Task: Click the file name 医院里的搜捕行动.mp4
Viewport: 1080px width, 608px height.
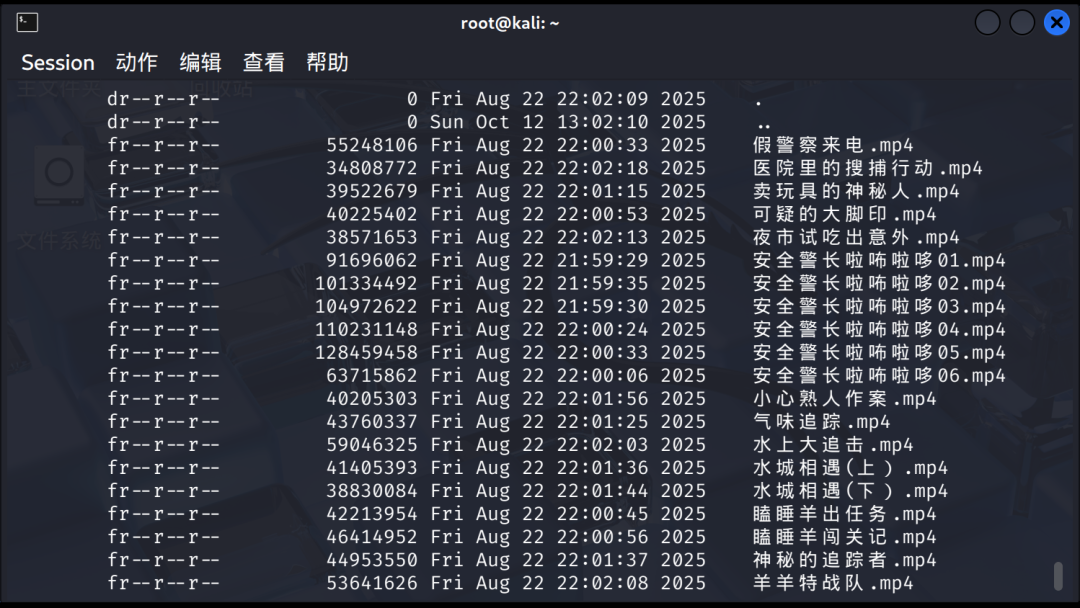Action: click(x=867, y=169)
